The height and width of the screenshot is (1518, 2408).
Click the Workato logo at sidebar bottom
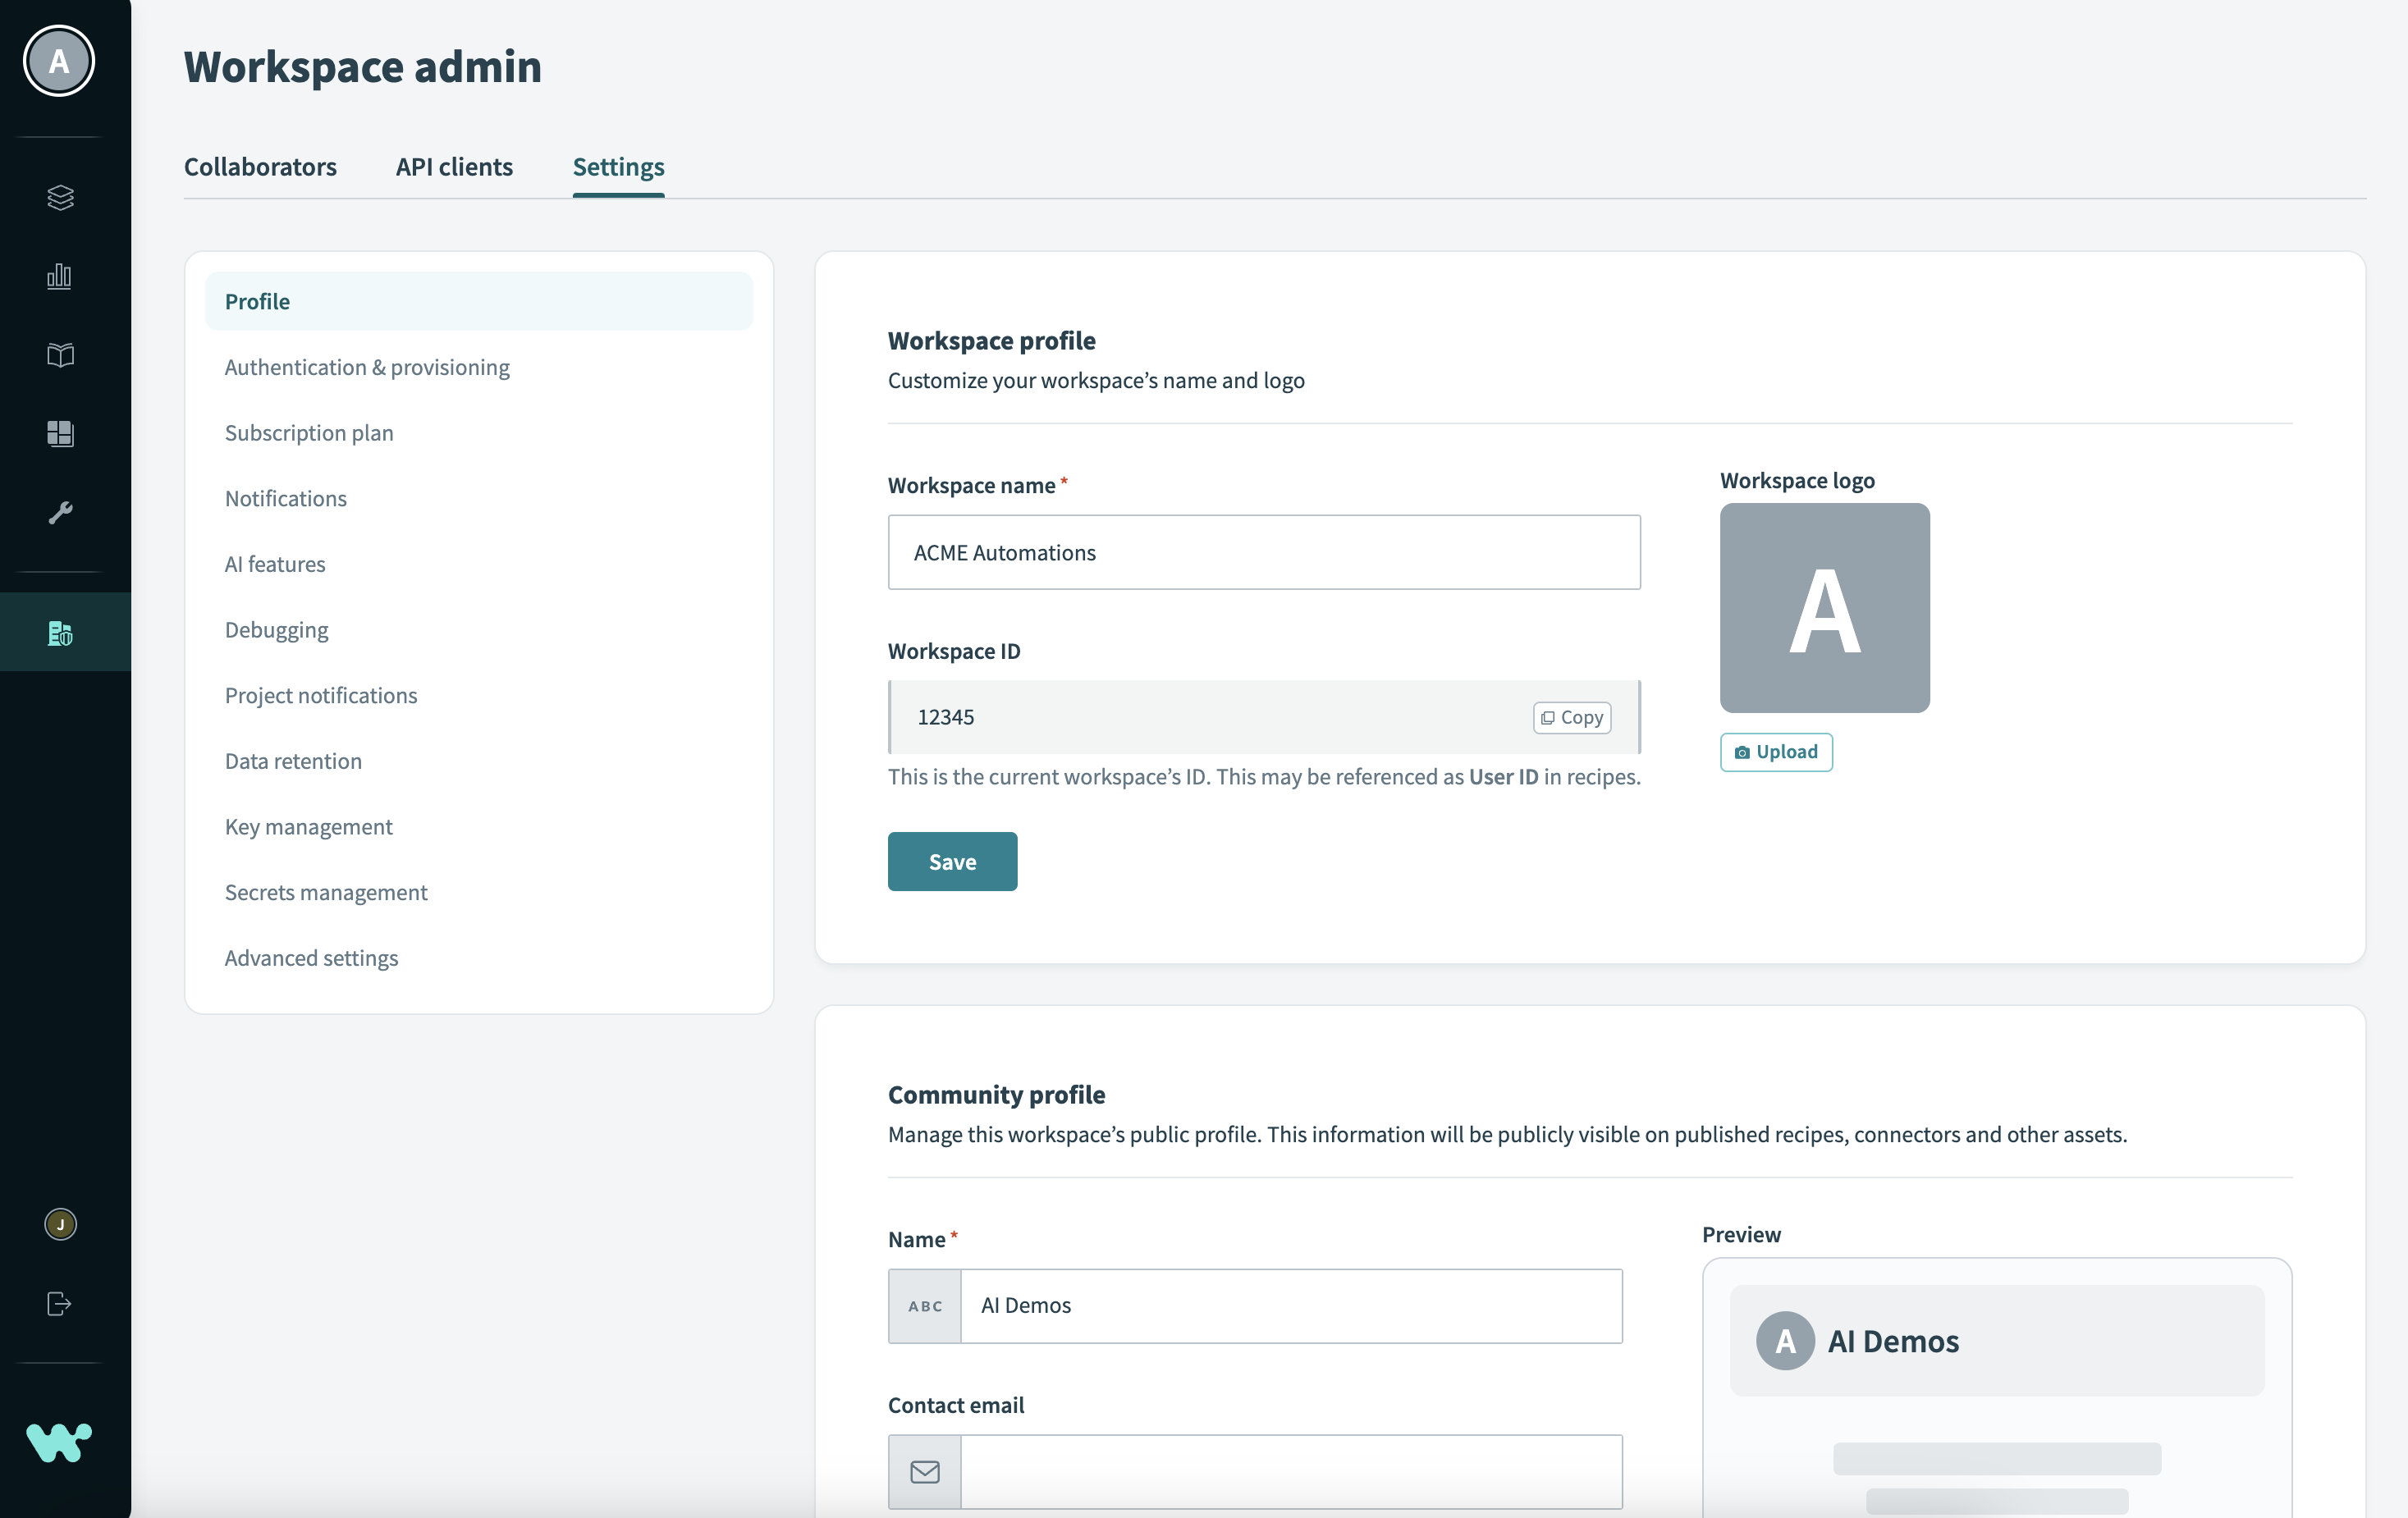(x=59, y=1442)
